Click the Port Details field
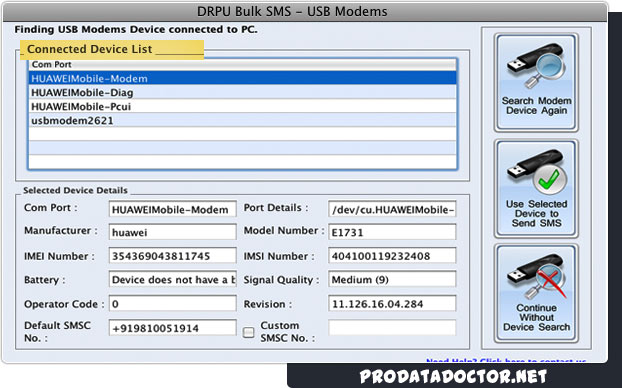622x388 pixels. (392, 209)
